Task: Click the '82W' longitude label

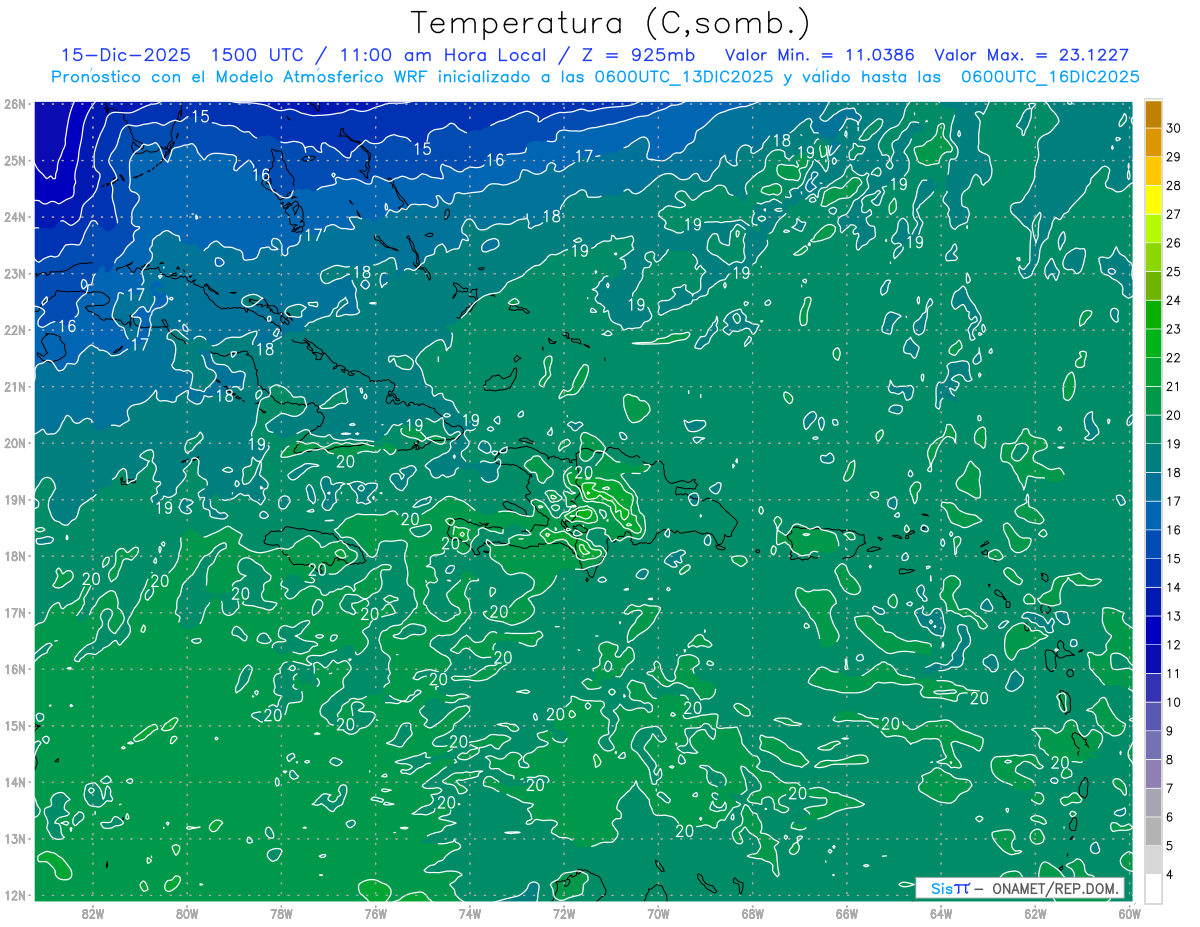Action: point(92,913)
